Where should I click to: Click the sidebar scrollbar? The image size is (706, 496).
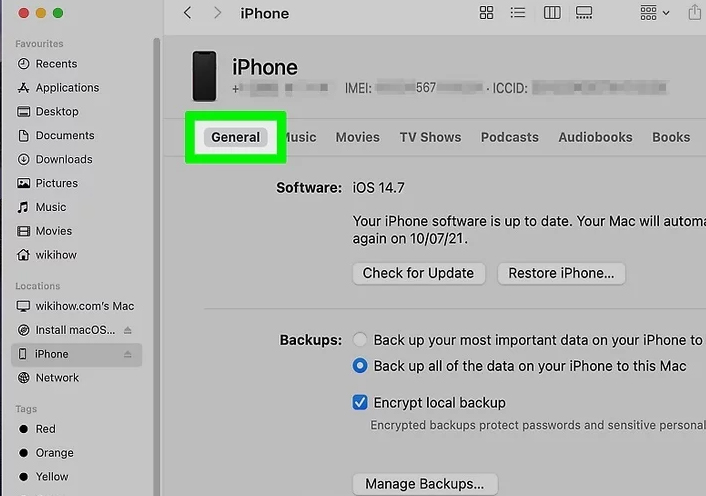tap(157, 266)
